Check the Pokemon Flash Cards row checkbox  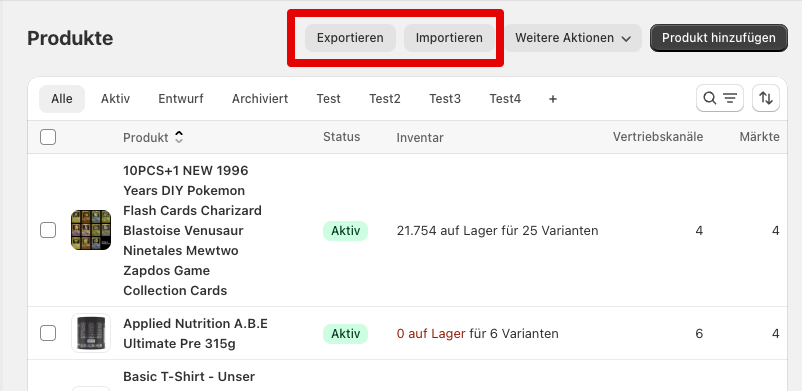48,230
